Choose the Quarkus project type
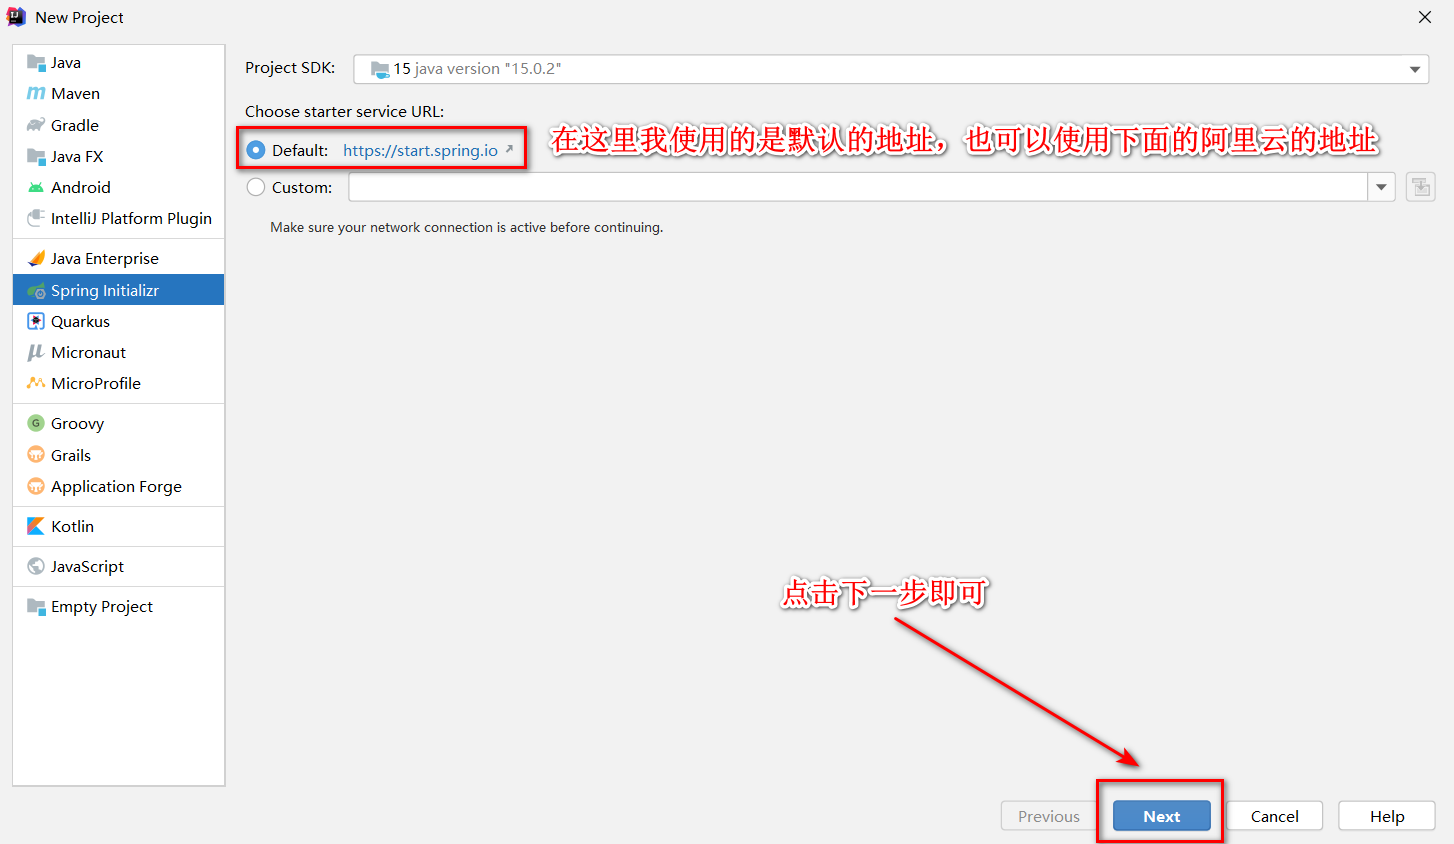The width and height of the screenshot is (1454, 844). pyautogui.click(x=118, y=322)
